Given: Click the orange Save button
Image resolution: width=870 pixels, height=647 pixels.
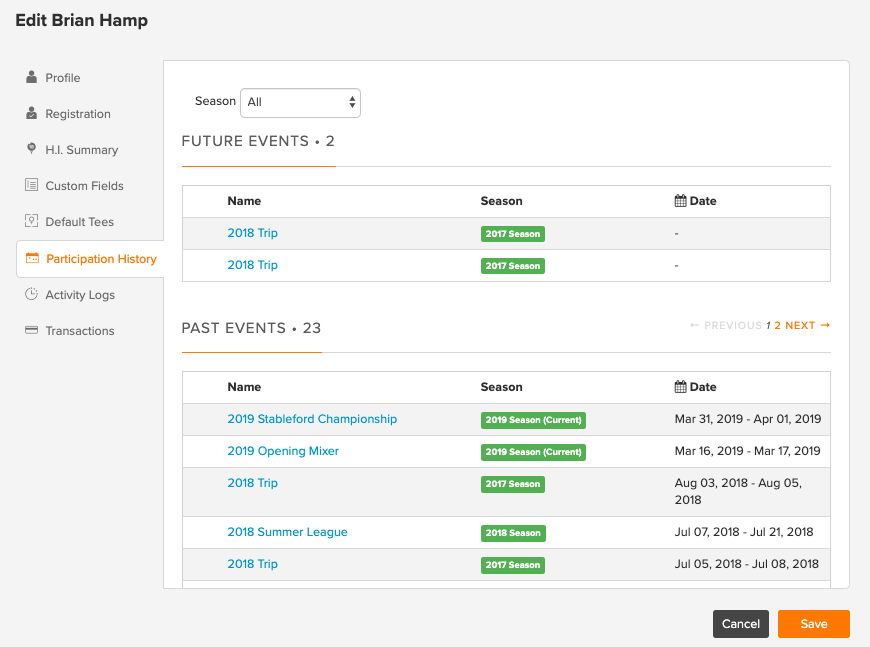Looking at the screenshot, I should click(813, 624).
